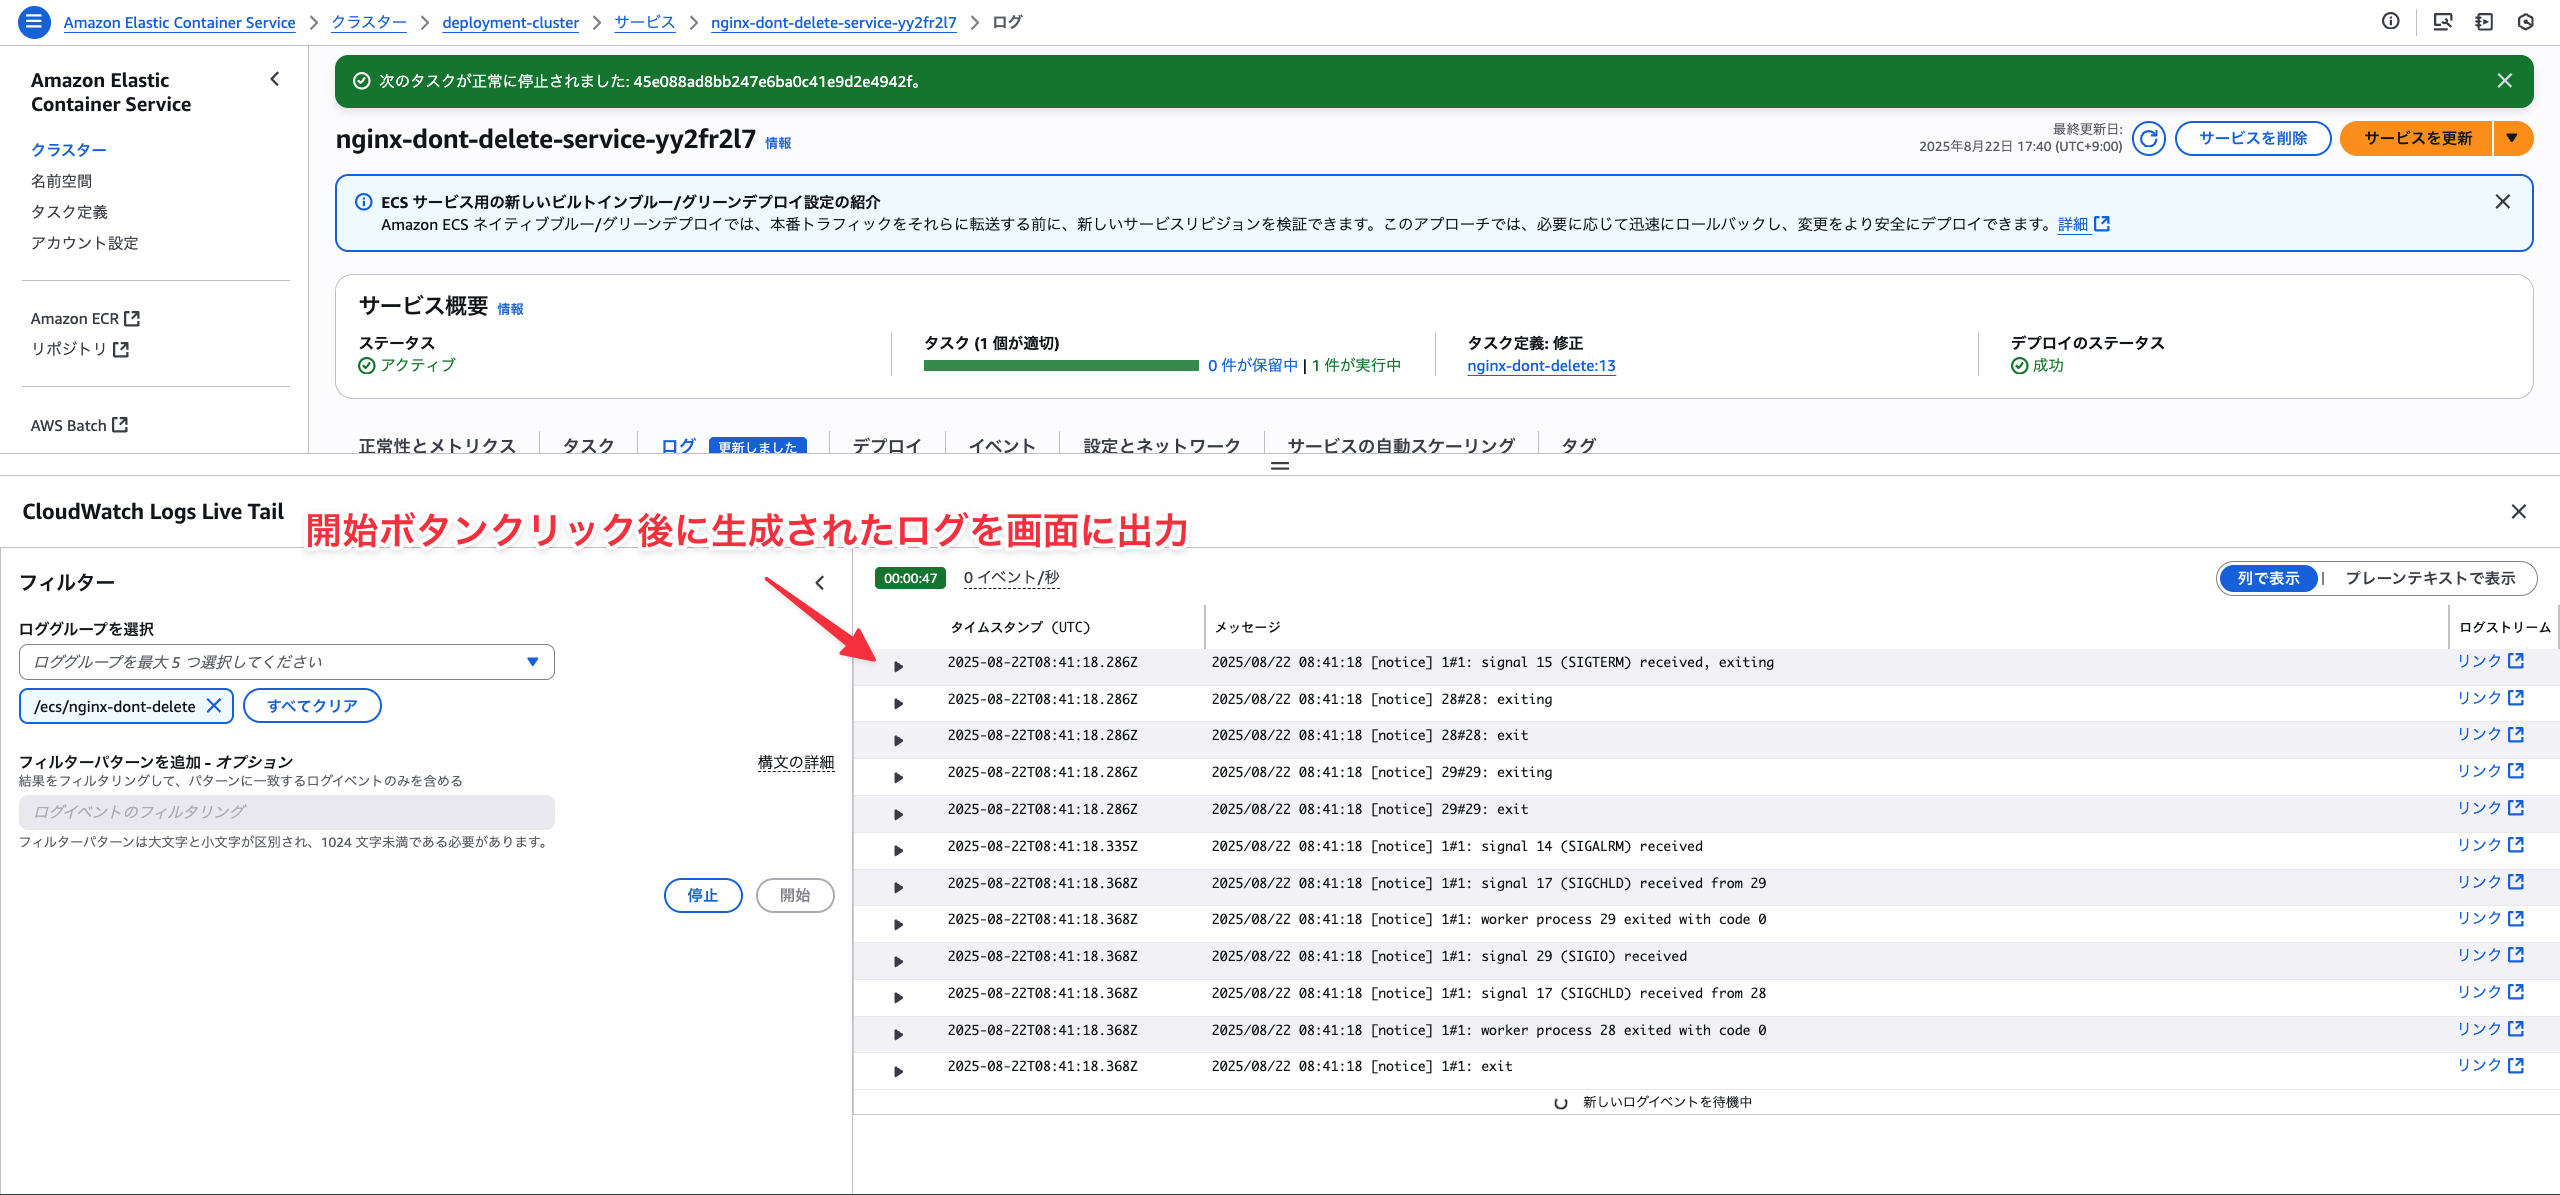Click サービスを削除 button

(2253, 138)
